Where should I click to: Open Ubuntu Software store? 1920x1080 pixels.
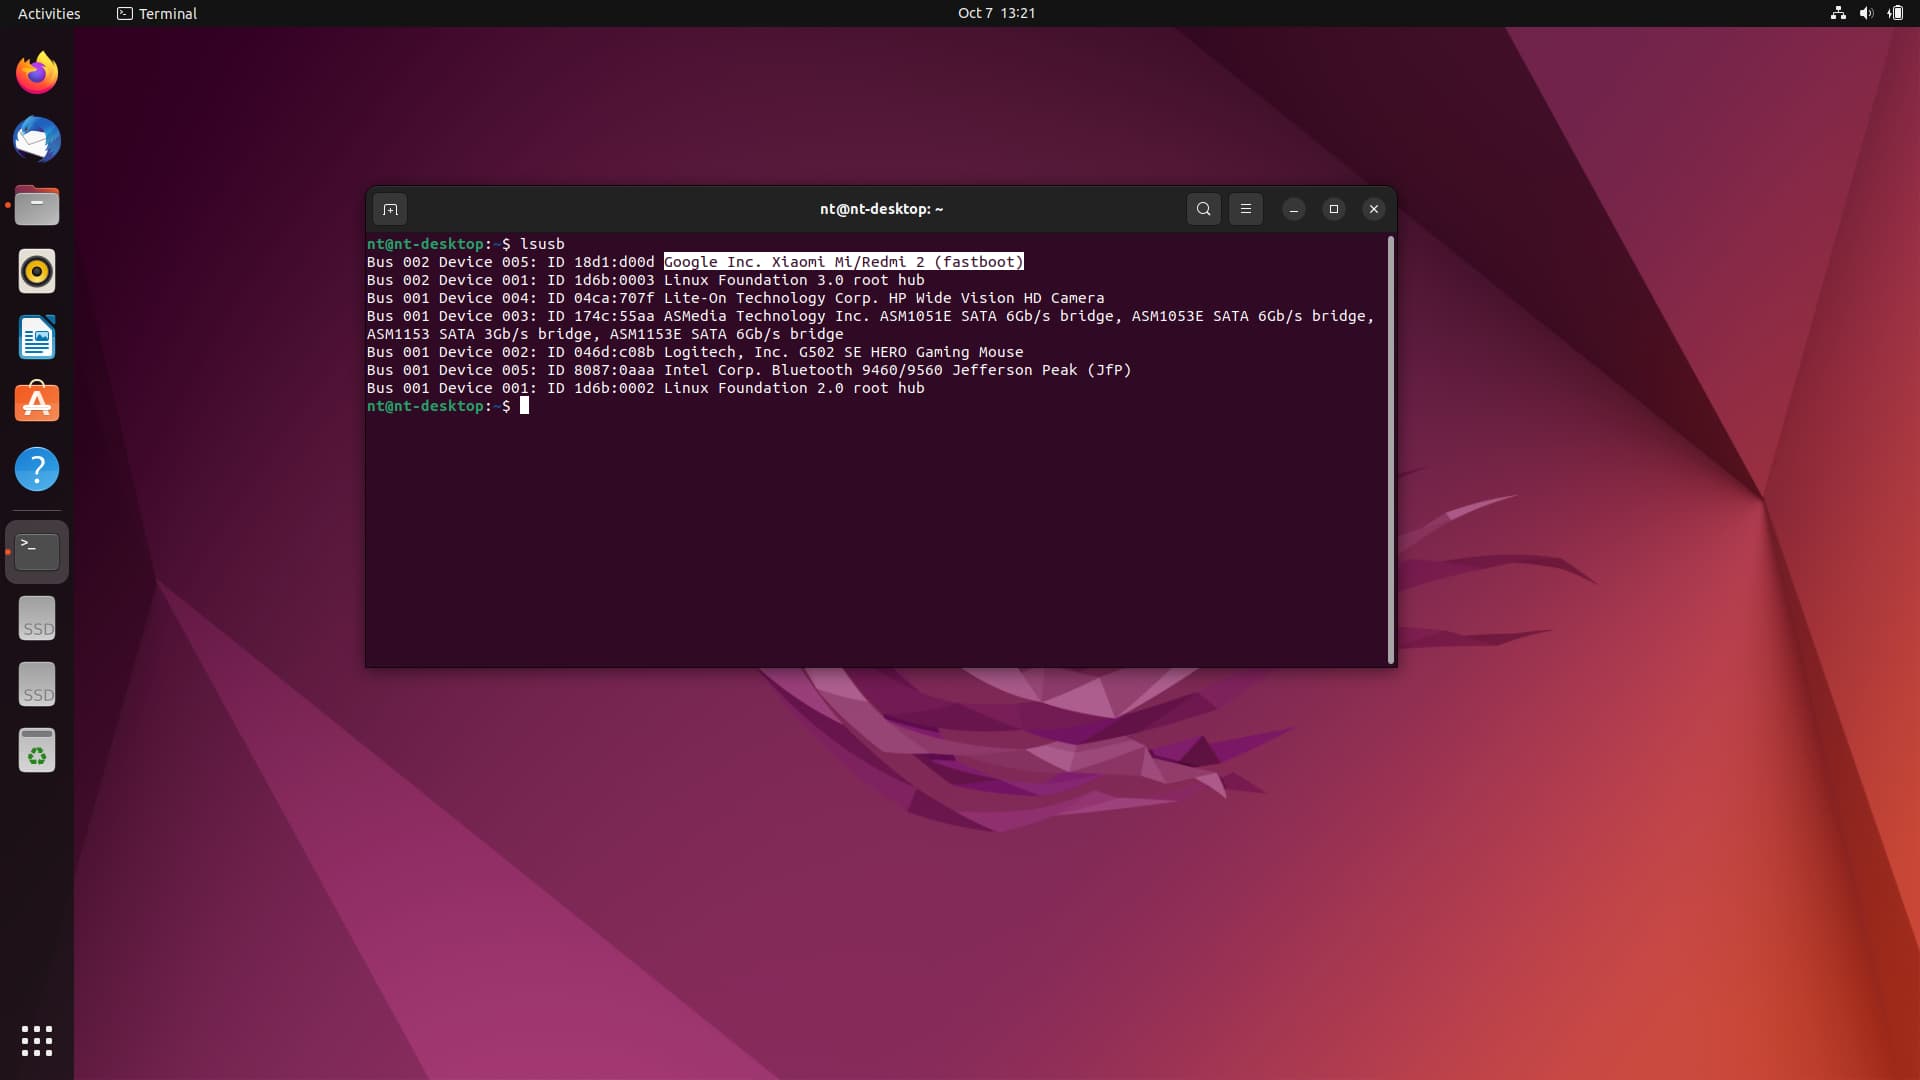37,403
